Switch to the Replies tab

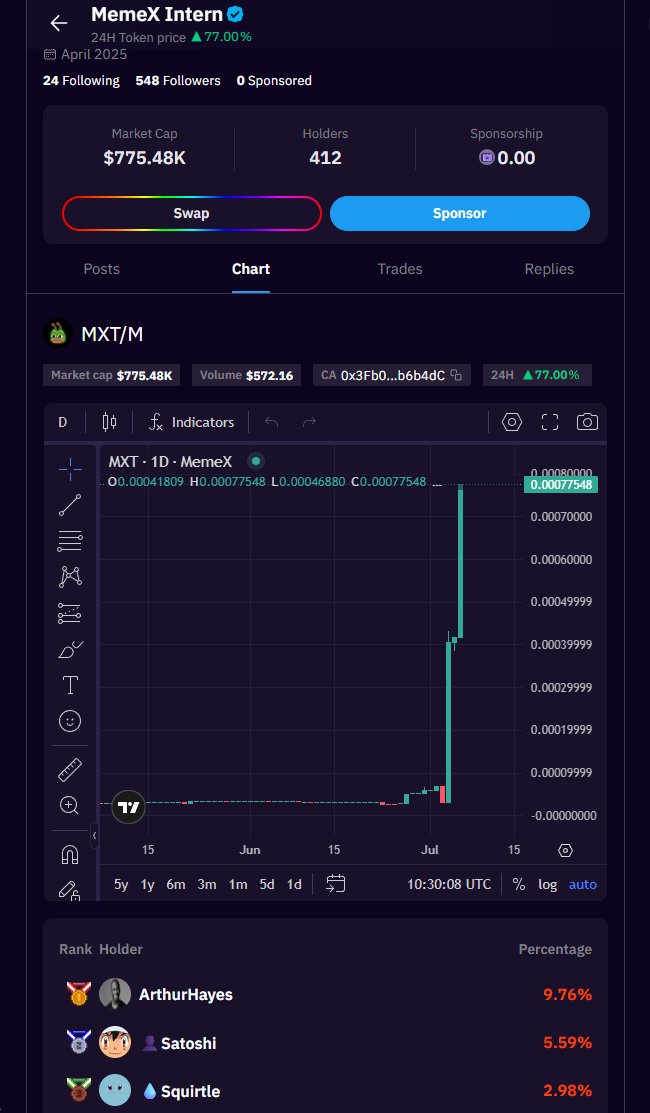[549, 269]
